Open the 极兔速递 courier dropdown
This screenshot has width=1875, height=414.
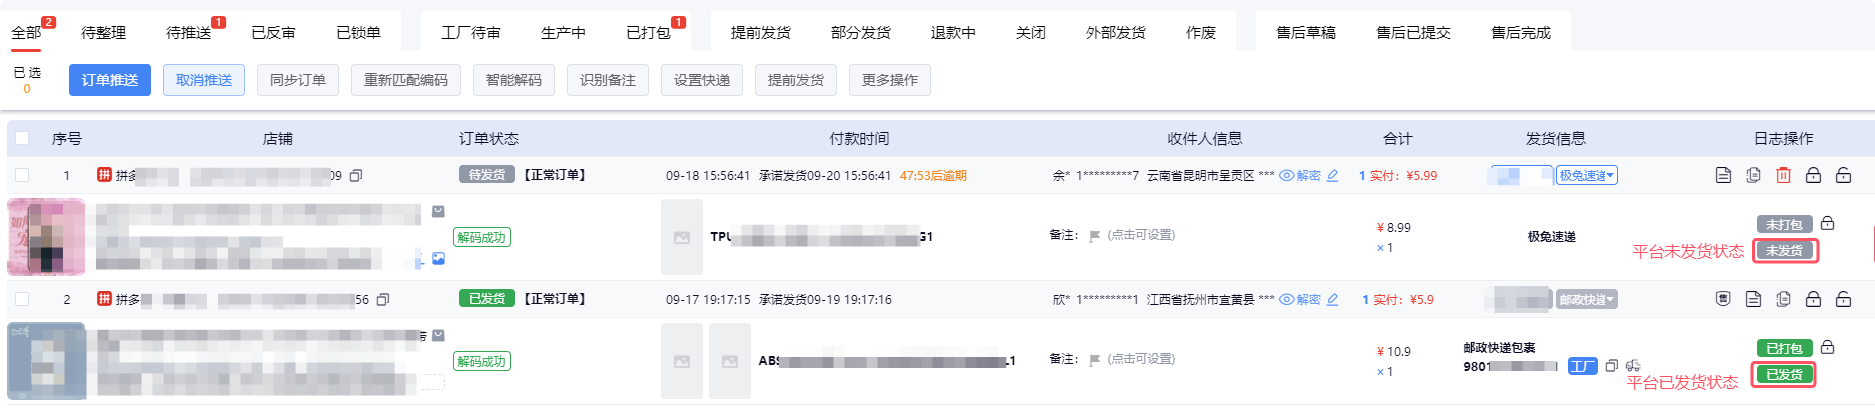click(1587, 176)
